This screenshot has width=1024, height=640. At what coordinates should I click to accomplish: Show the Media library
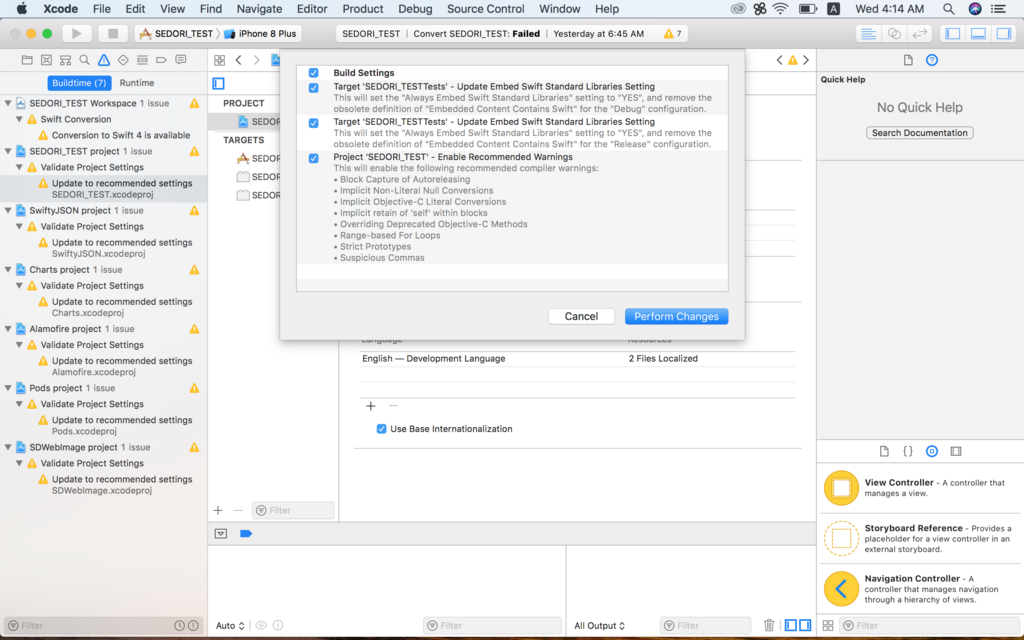coord(956,451)
